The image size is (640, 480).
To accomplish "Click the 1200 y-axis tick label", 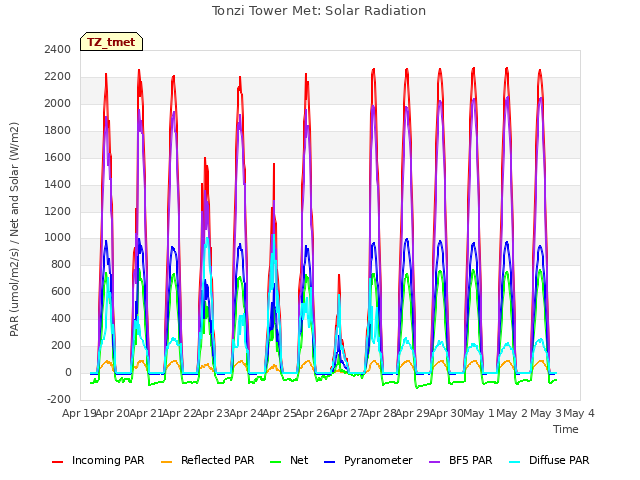I will pos(58,211).
